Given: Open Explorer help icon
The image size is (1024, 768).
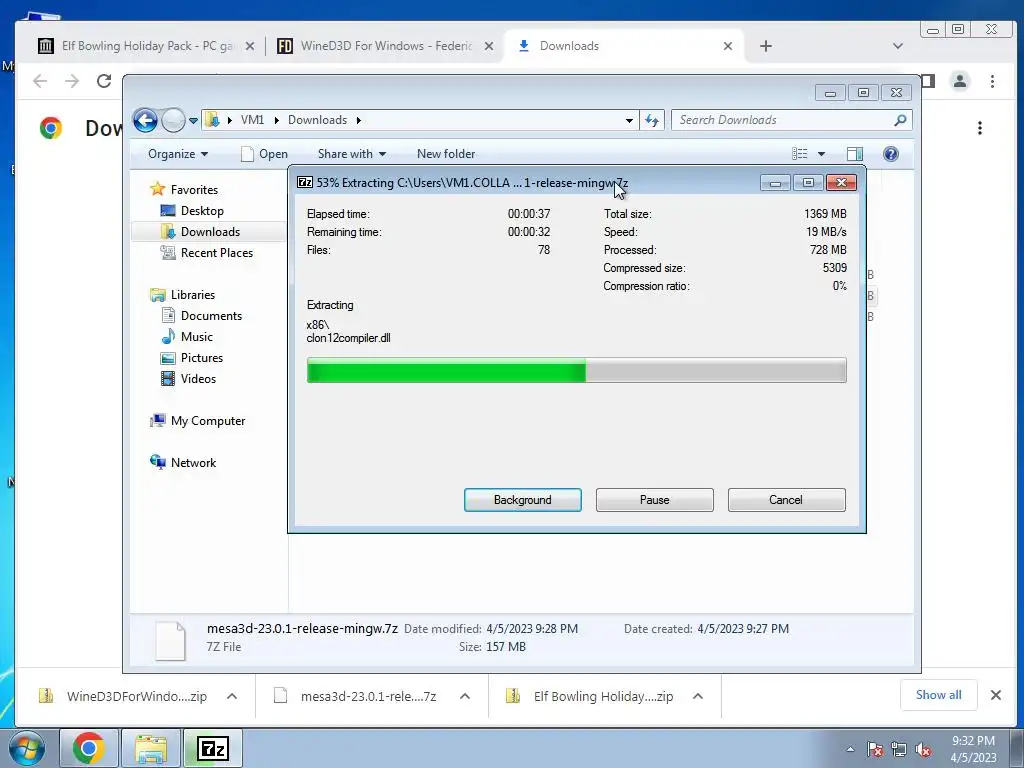Looking at the screenshot, I should click(891, 154).
